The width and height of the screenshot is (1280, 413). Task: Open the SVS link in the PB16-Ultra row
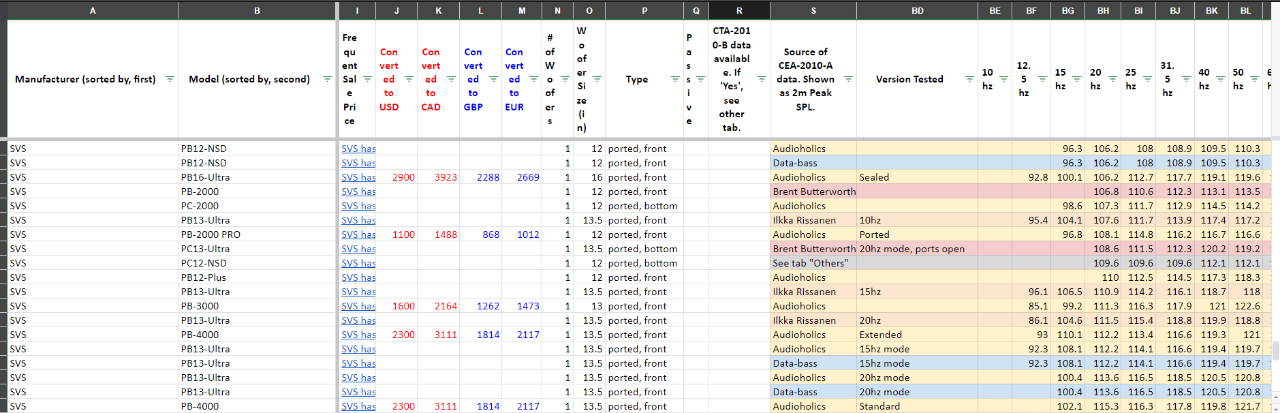[359, 177]
